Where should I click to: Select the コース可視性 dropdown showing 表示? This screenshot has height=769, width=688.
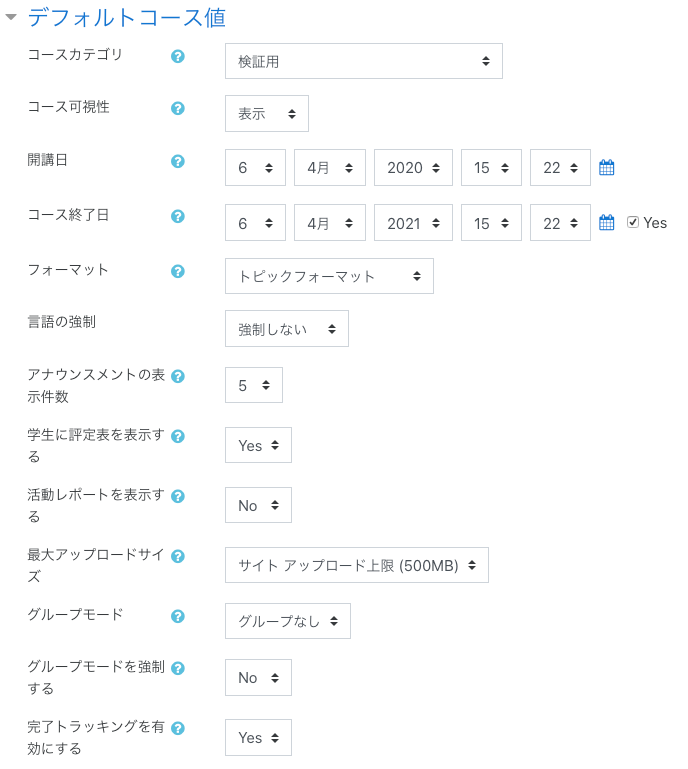coord(266,114)
